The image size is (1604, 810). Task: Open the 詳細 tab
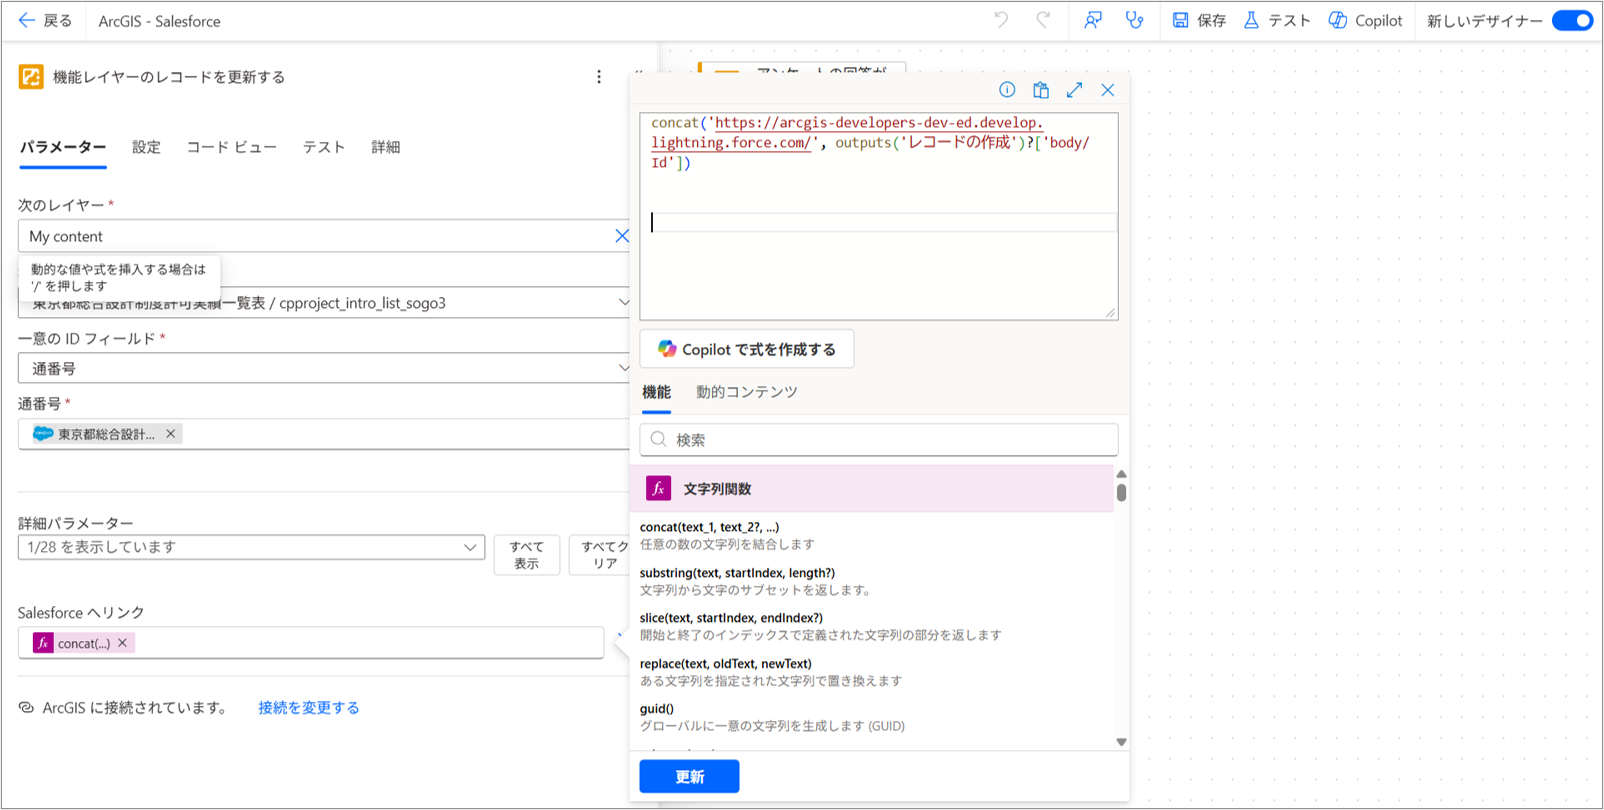[386, 147]
